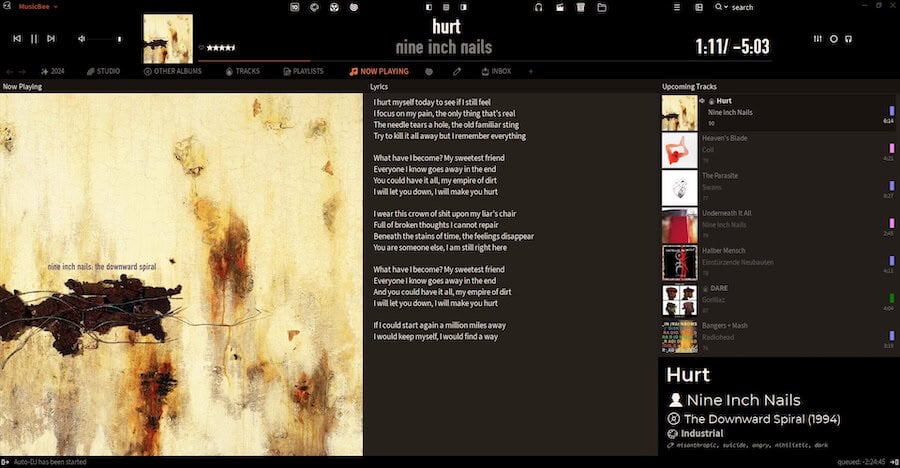Open the headphones icon in the top toolbar
The width and height of the screenshot is (900, 468).
point(538,7)
